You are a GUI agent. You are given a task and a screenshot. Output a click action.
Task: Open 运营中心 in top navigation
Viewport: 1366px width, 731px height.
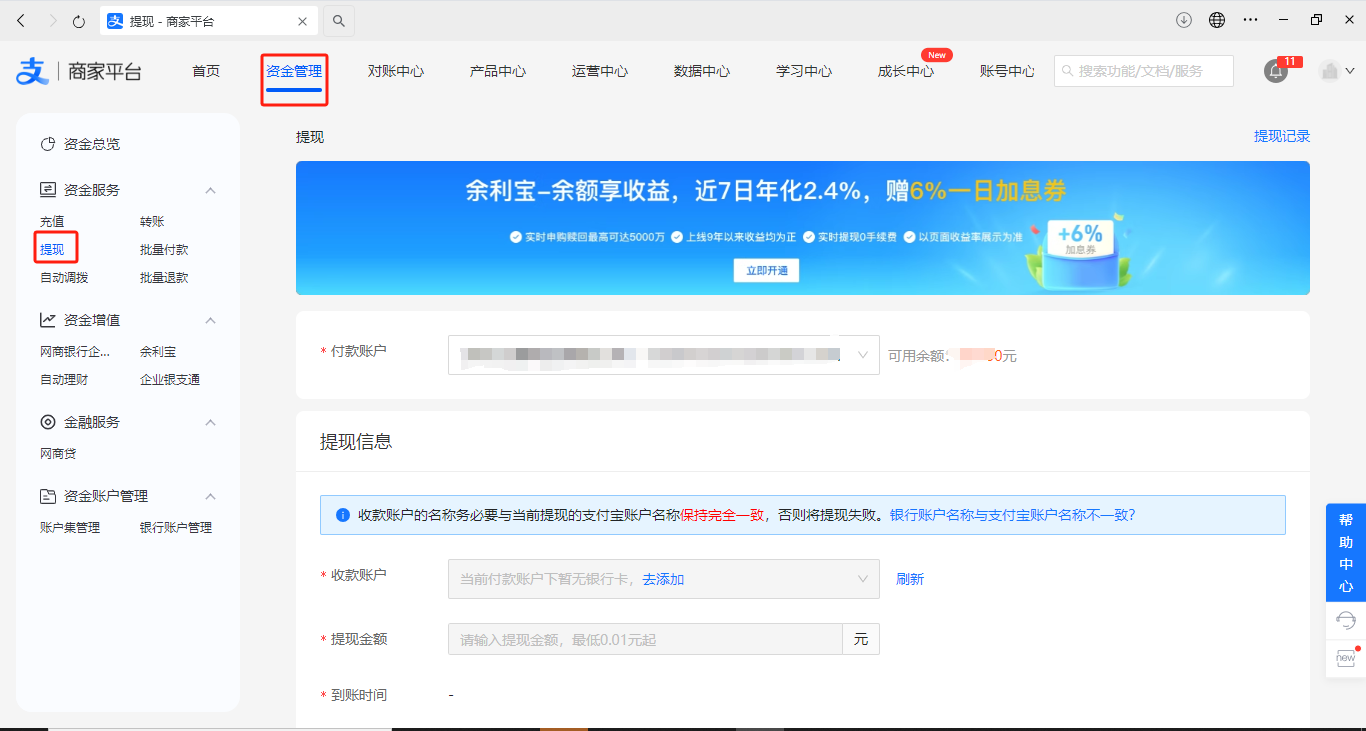(x=600, y=71)
